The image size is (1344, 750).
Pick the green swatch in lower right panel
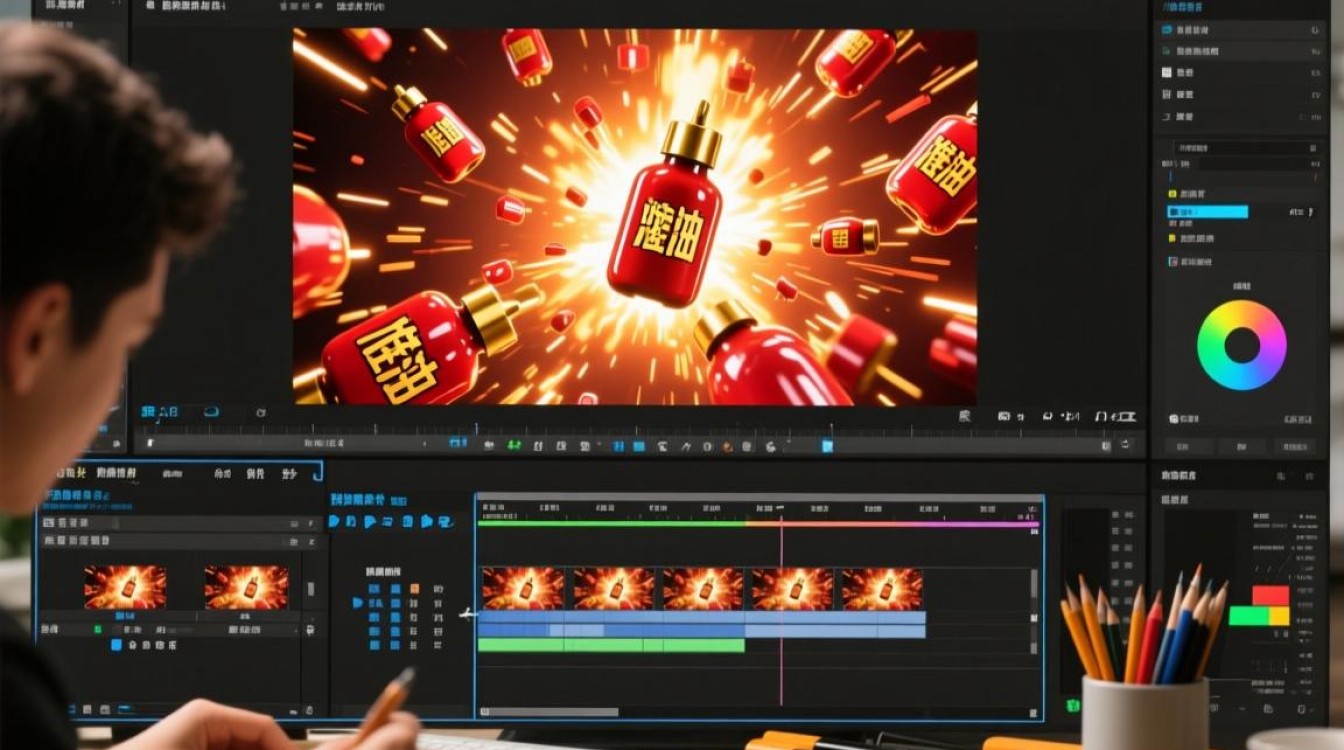1249,616
